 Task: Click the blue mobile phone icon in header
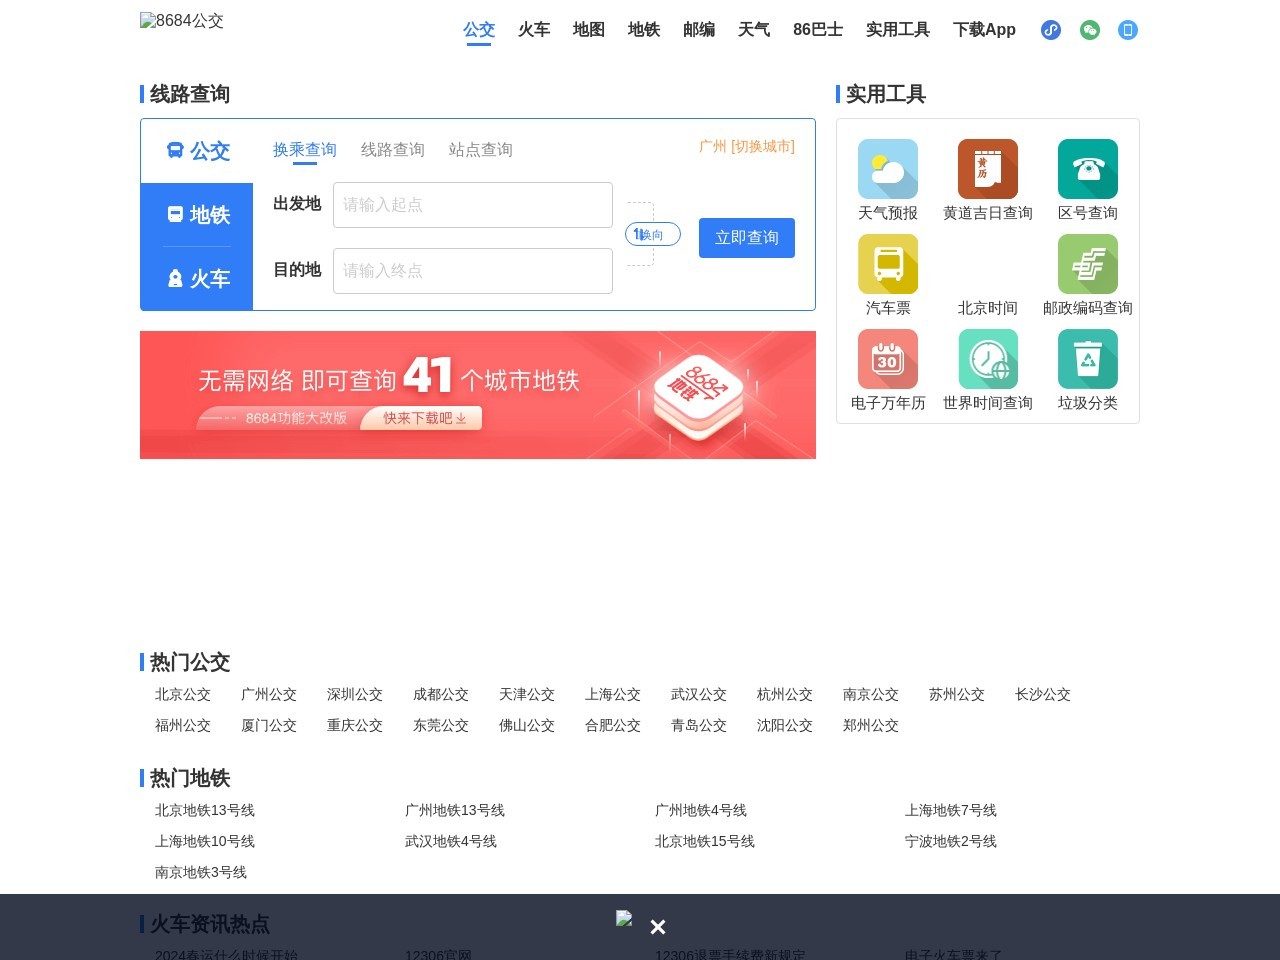coord(1128,30)
